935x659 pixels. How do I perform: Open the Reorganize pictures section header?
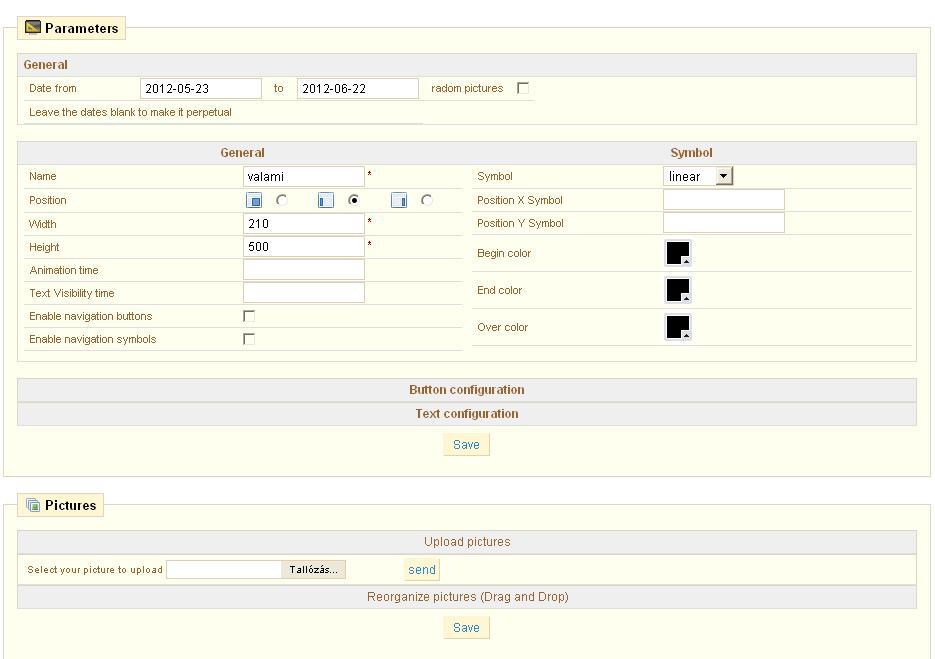click(466, 597)
